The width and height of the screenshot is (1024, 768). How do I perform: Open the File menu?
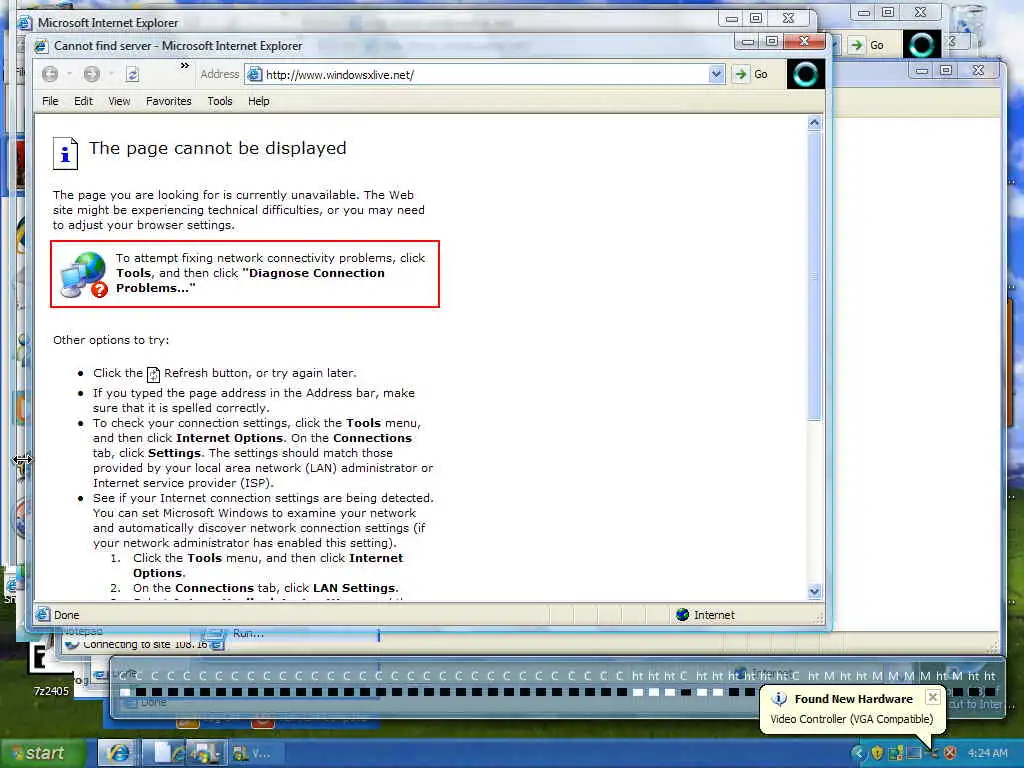click(50, 101)
